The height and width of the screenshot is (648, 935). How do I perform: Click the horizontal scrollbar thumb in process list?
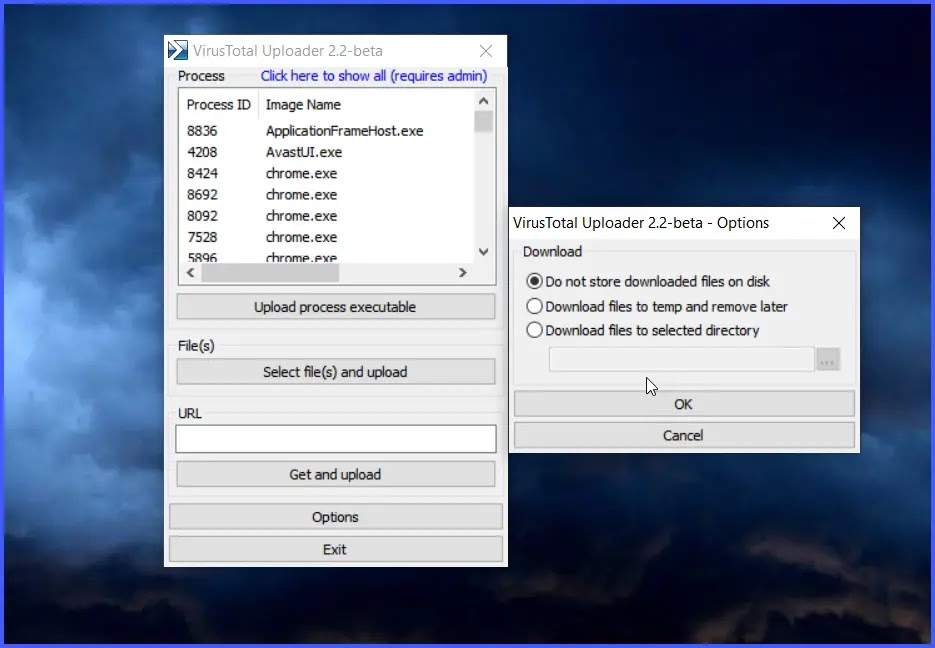coord(270,273)
